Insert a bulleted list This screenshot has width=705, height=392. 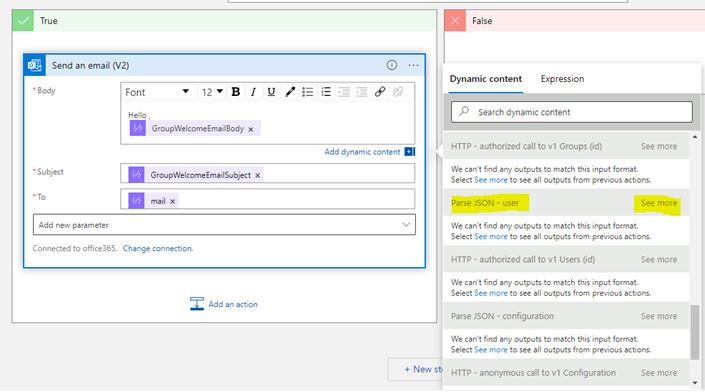[308, 92]
